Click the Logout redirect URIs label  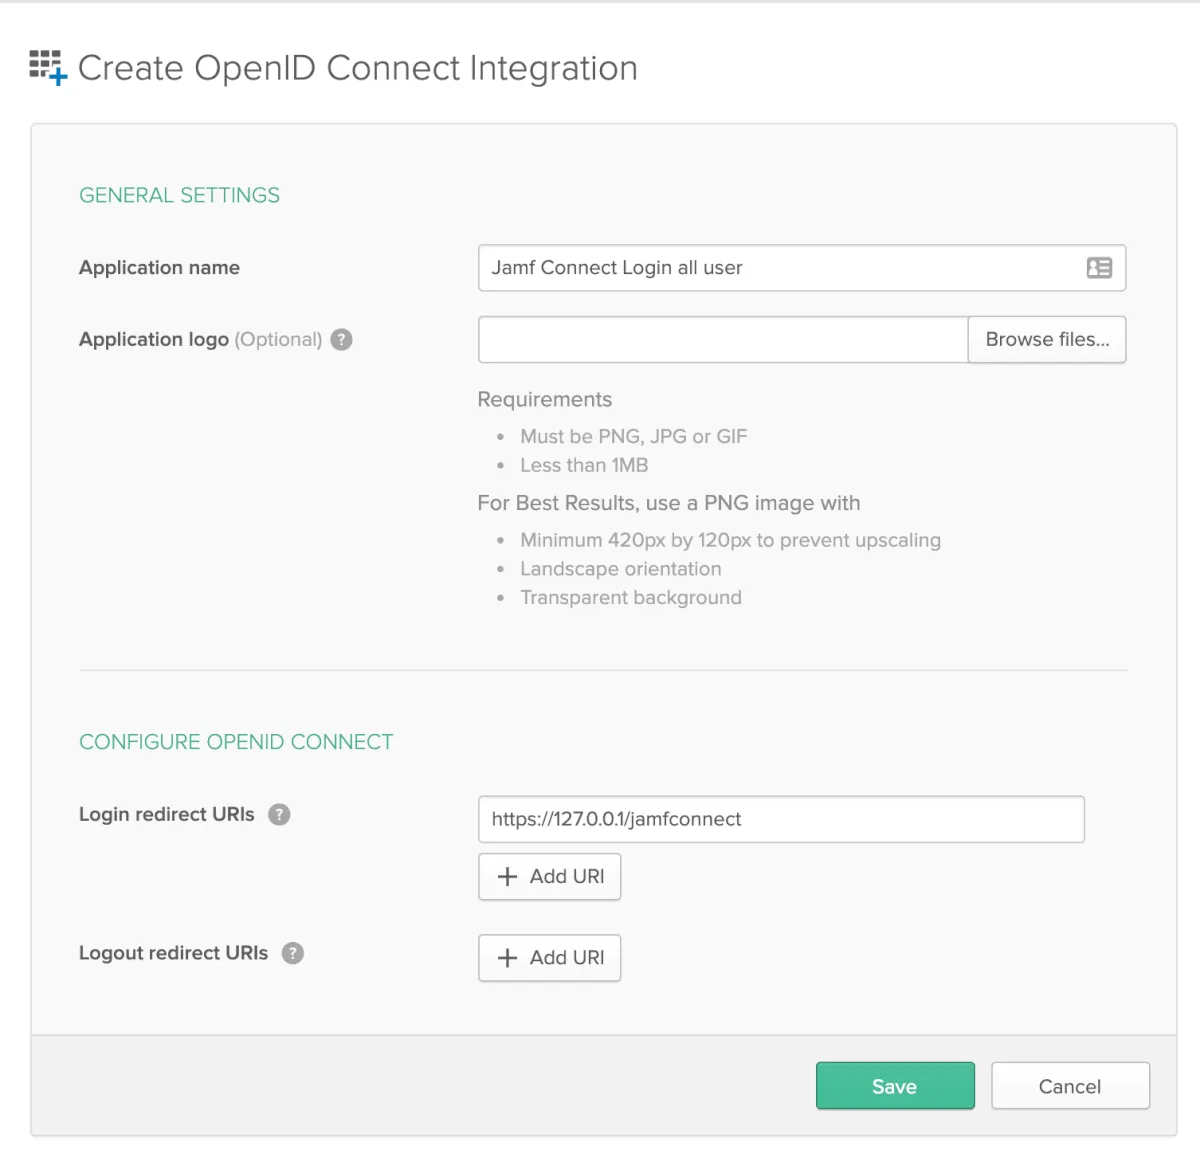point(173,953)
